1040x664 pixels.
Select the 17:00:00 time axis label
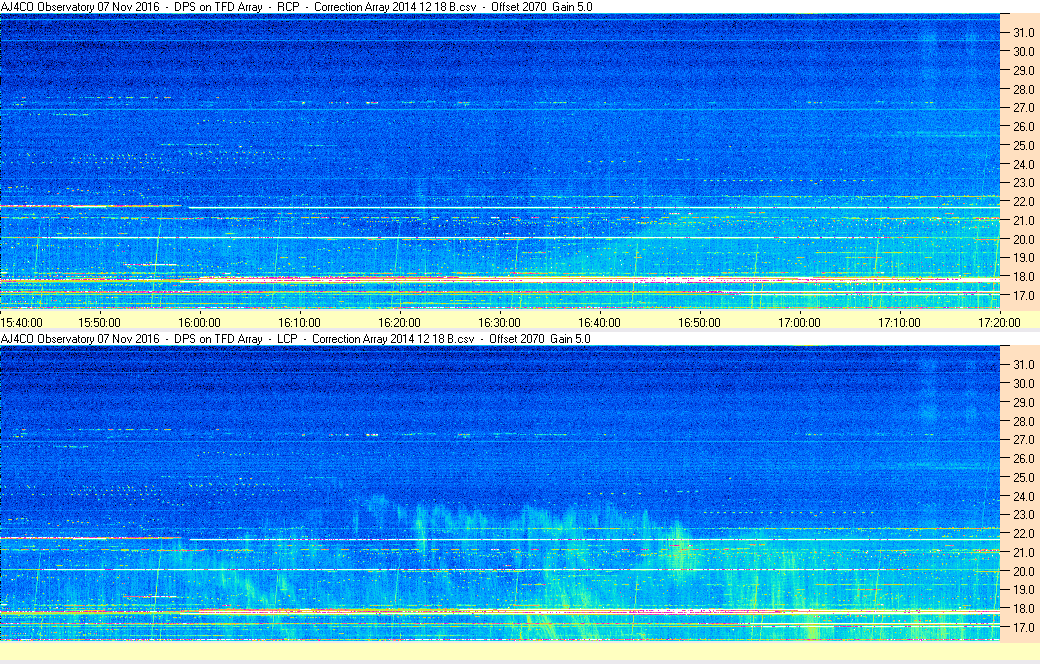(x=799, y=322)
